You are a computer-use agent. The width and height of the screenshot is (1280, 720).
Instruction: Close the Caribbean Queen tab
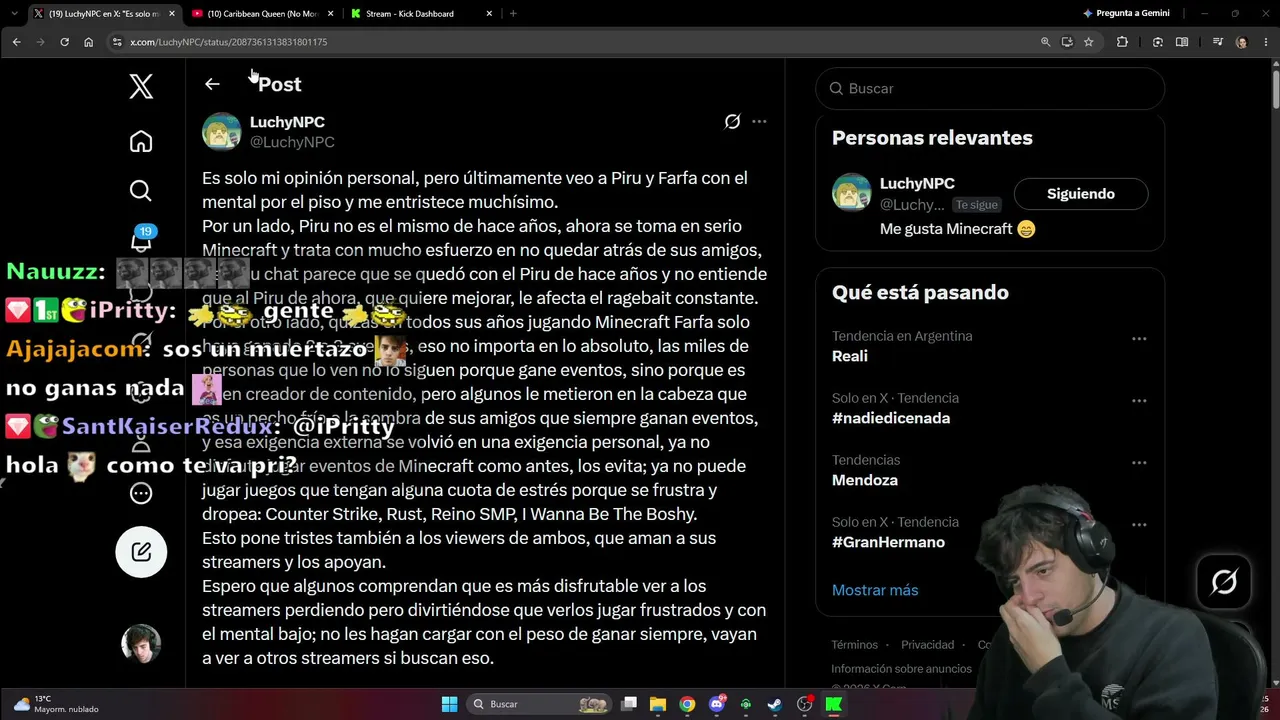tap(330, 14)
